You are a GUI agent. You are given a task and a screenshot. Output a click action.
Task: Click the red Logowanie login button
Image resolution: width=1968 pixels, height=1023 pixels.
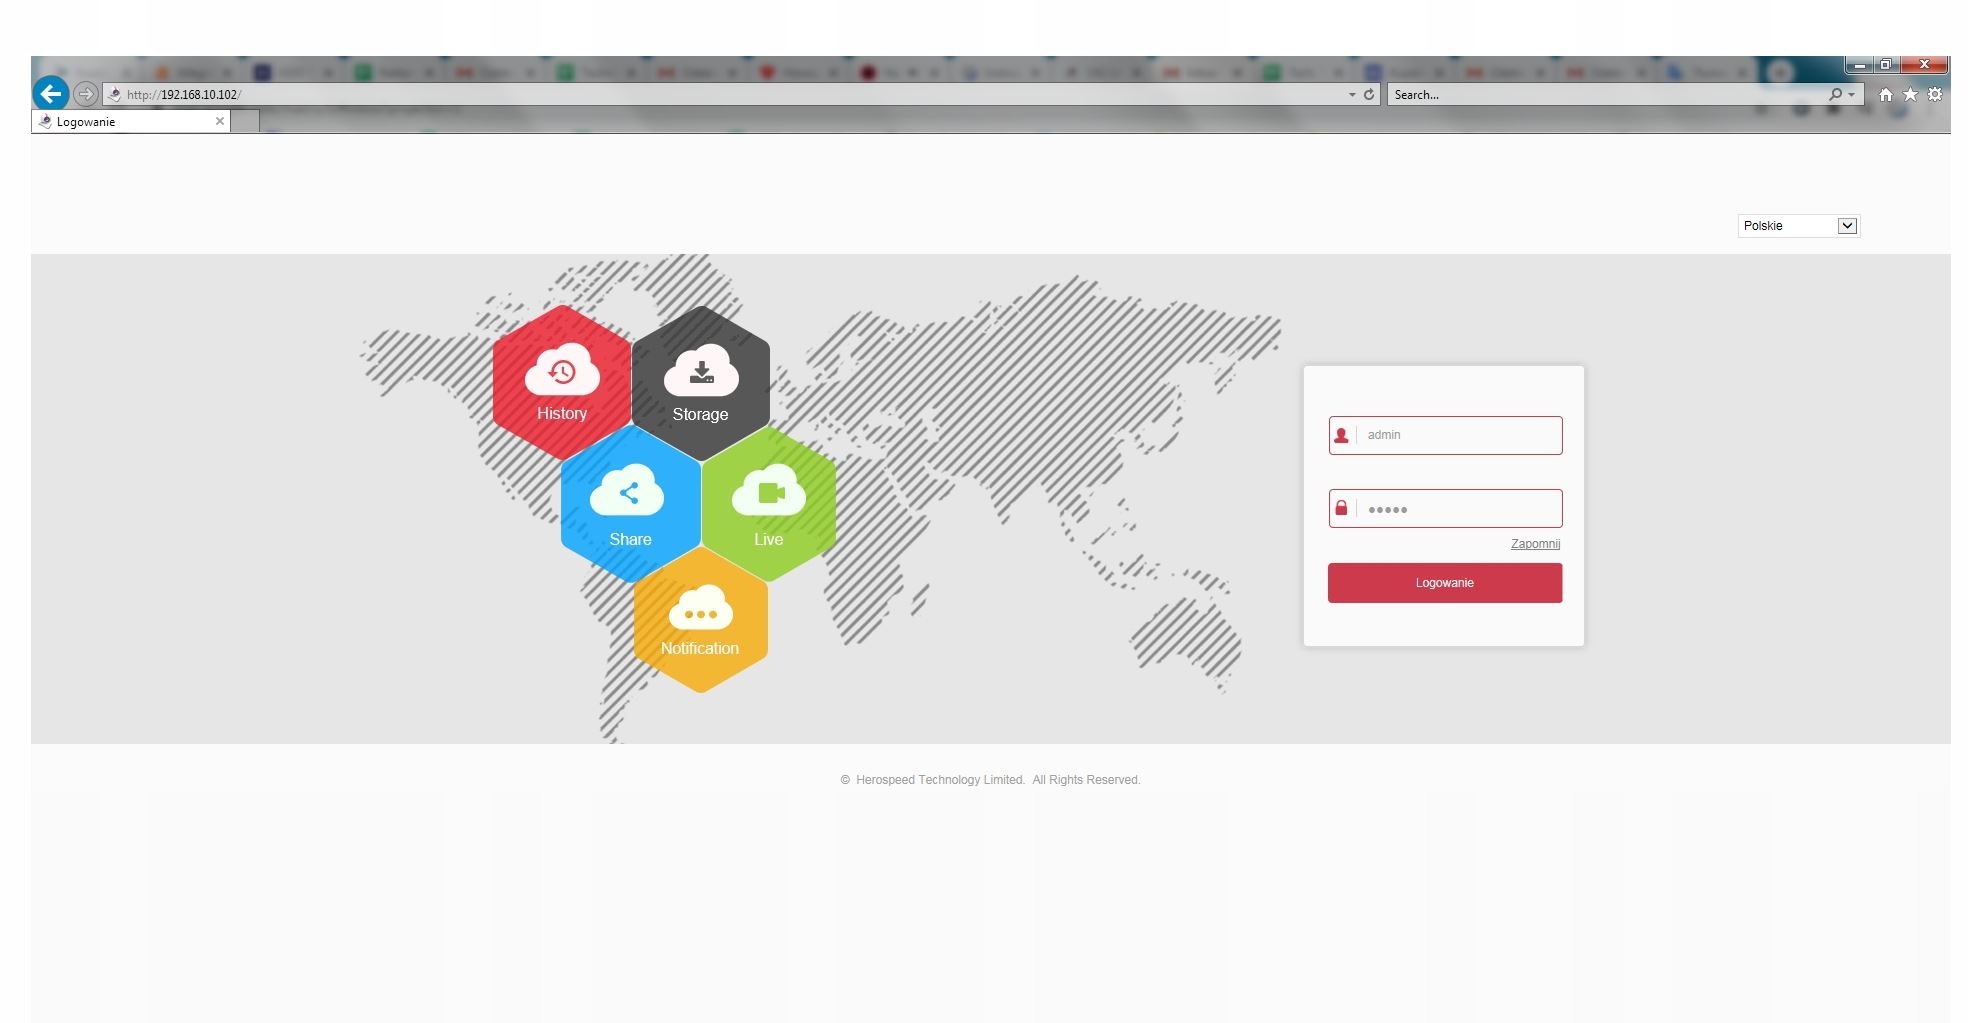pos(1445,583)
